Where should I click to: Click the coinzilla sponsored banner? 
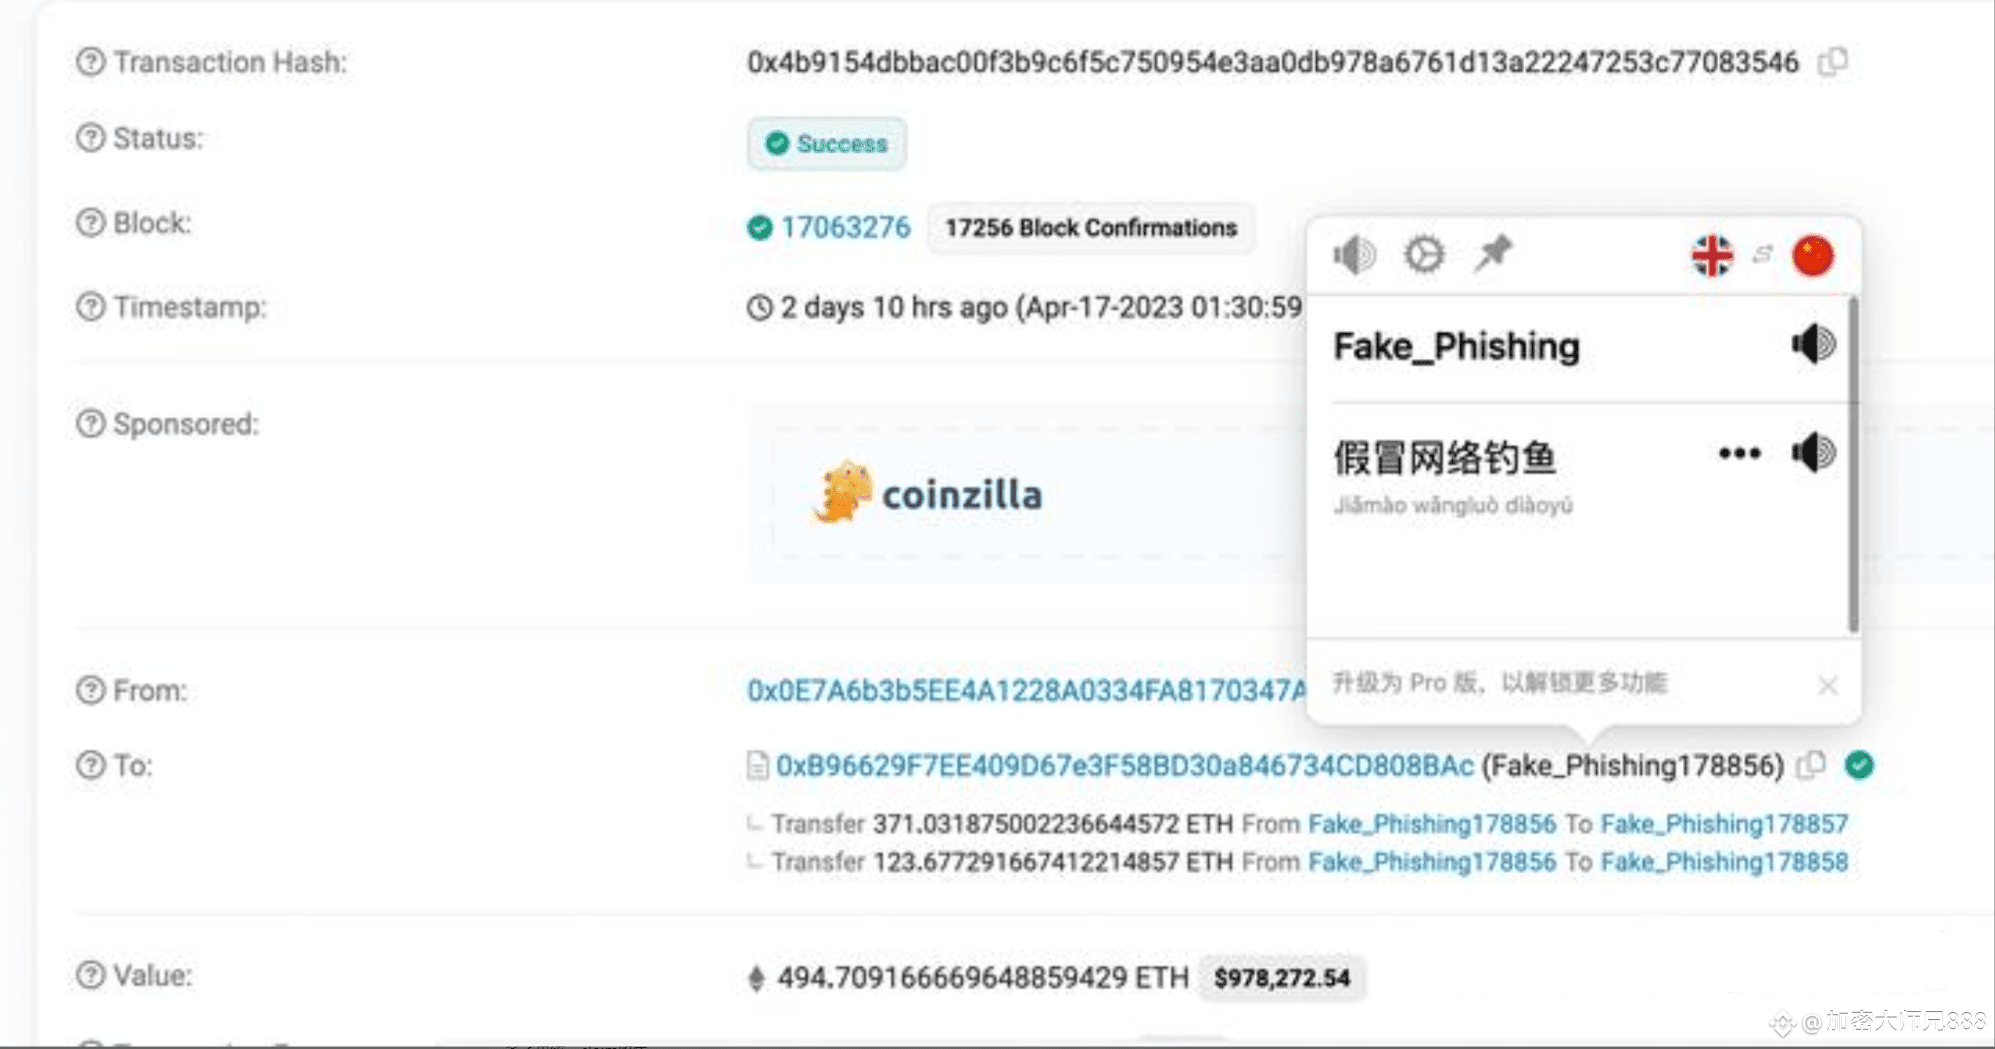tap(930, 494)
